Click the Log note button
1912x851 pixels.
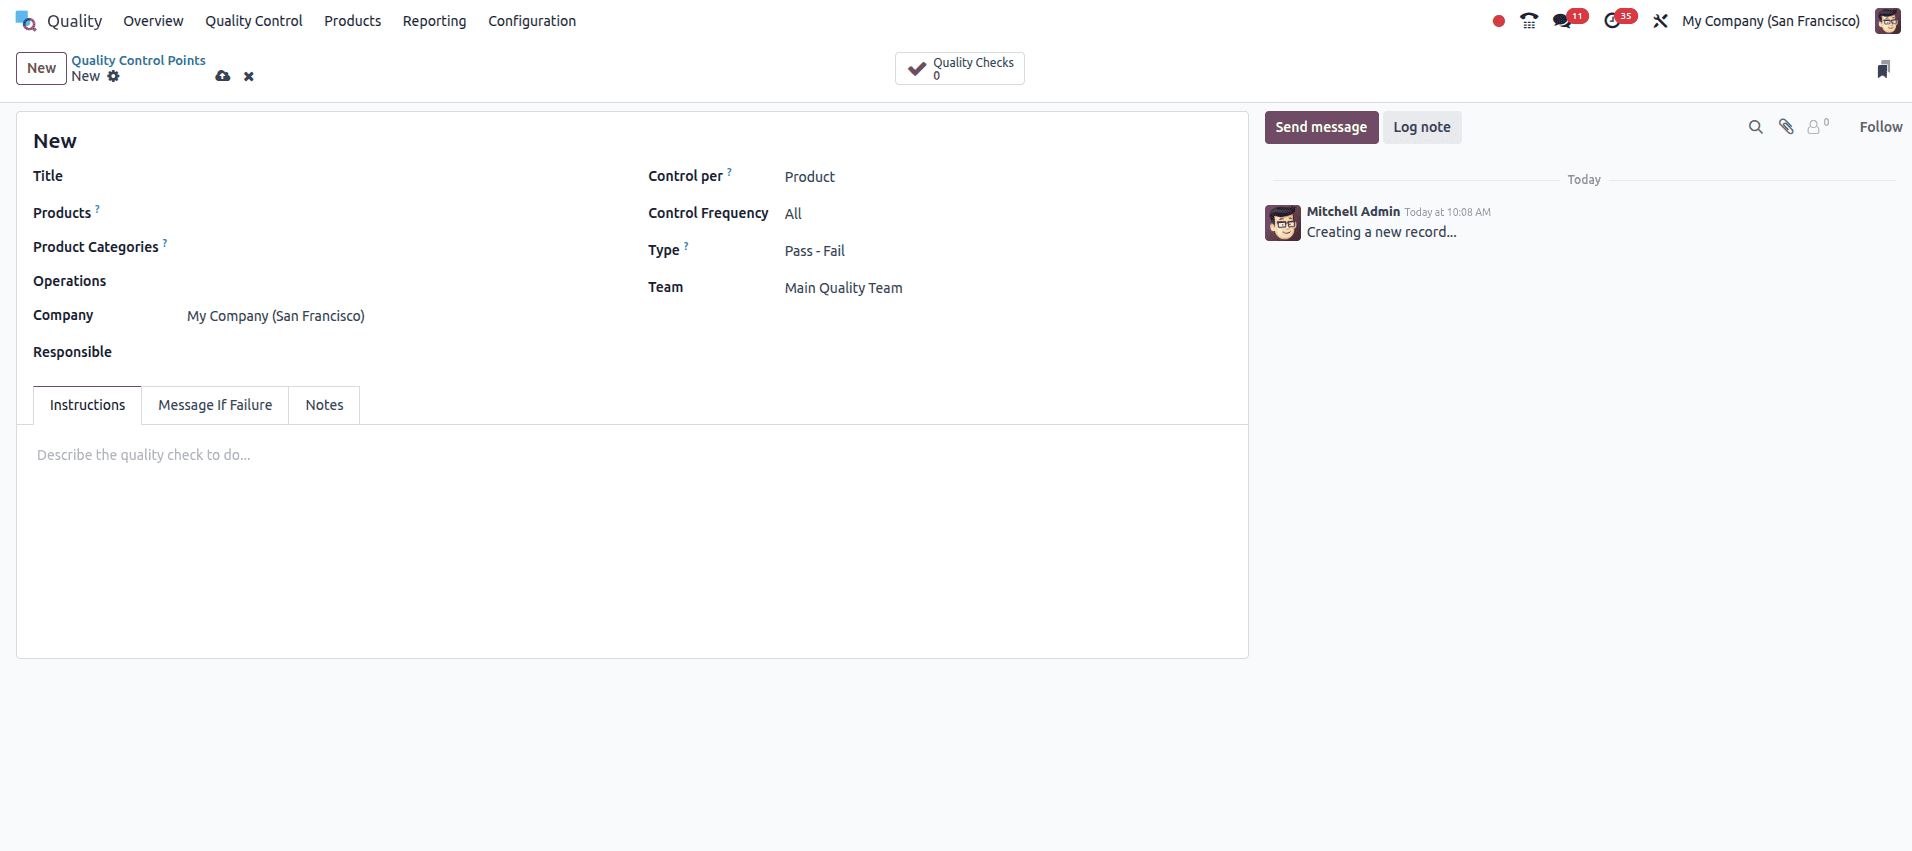1422,127
